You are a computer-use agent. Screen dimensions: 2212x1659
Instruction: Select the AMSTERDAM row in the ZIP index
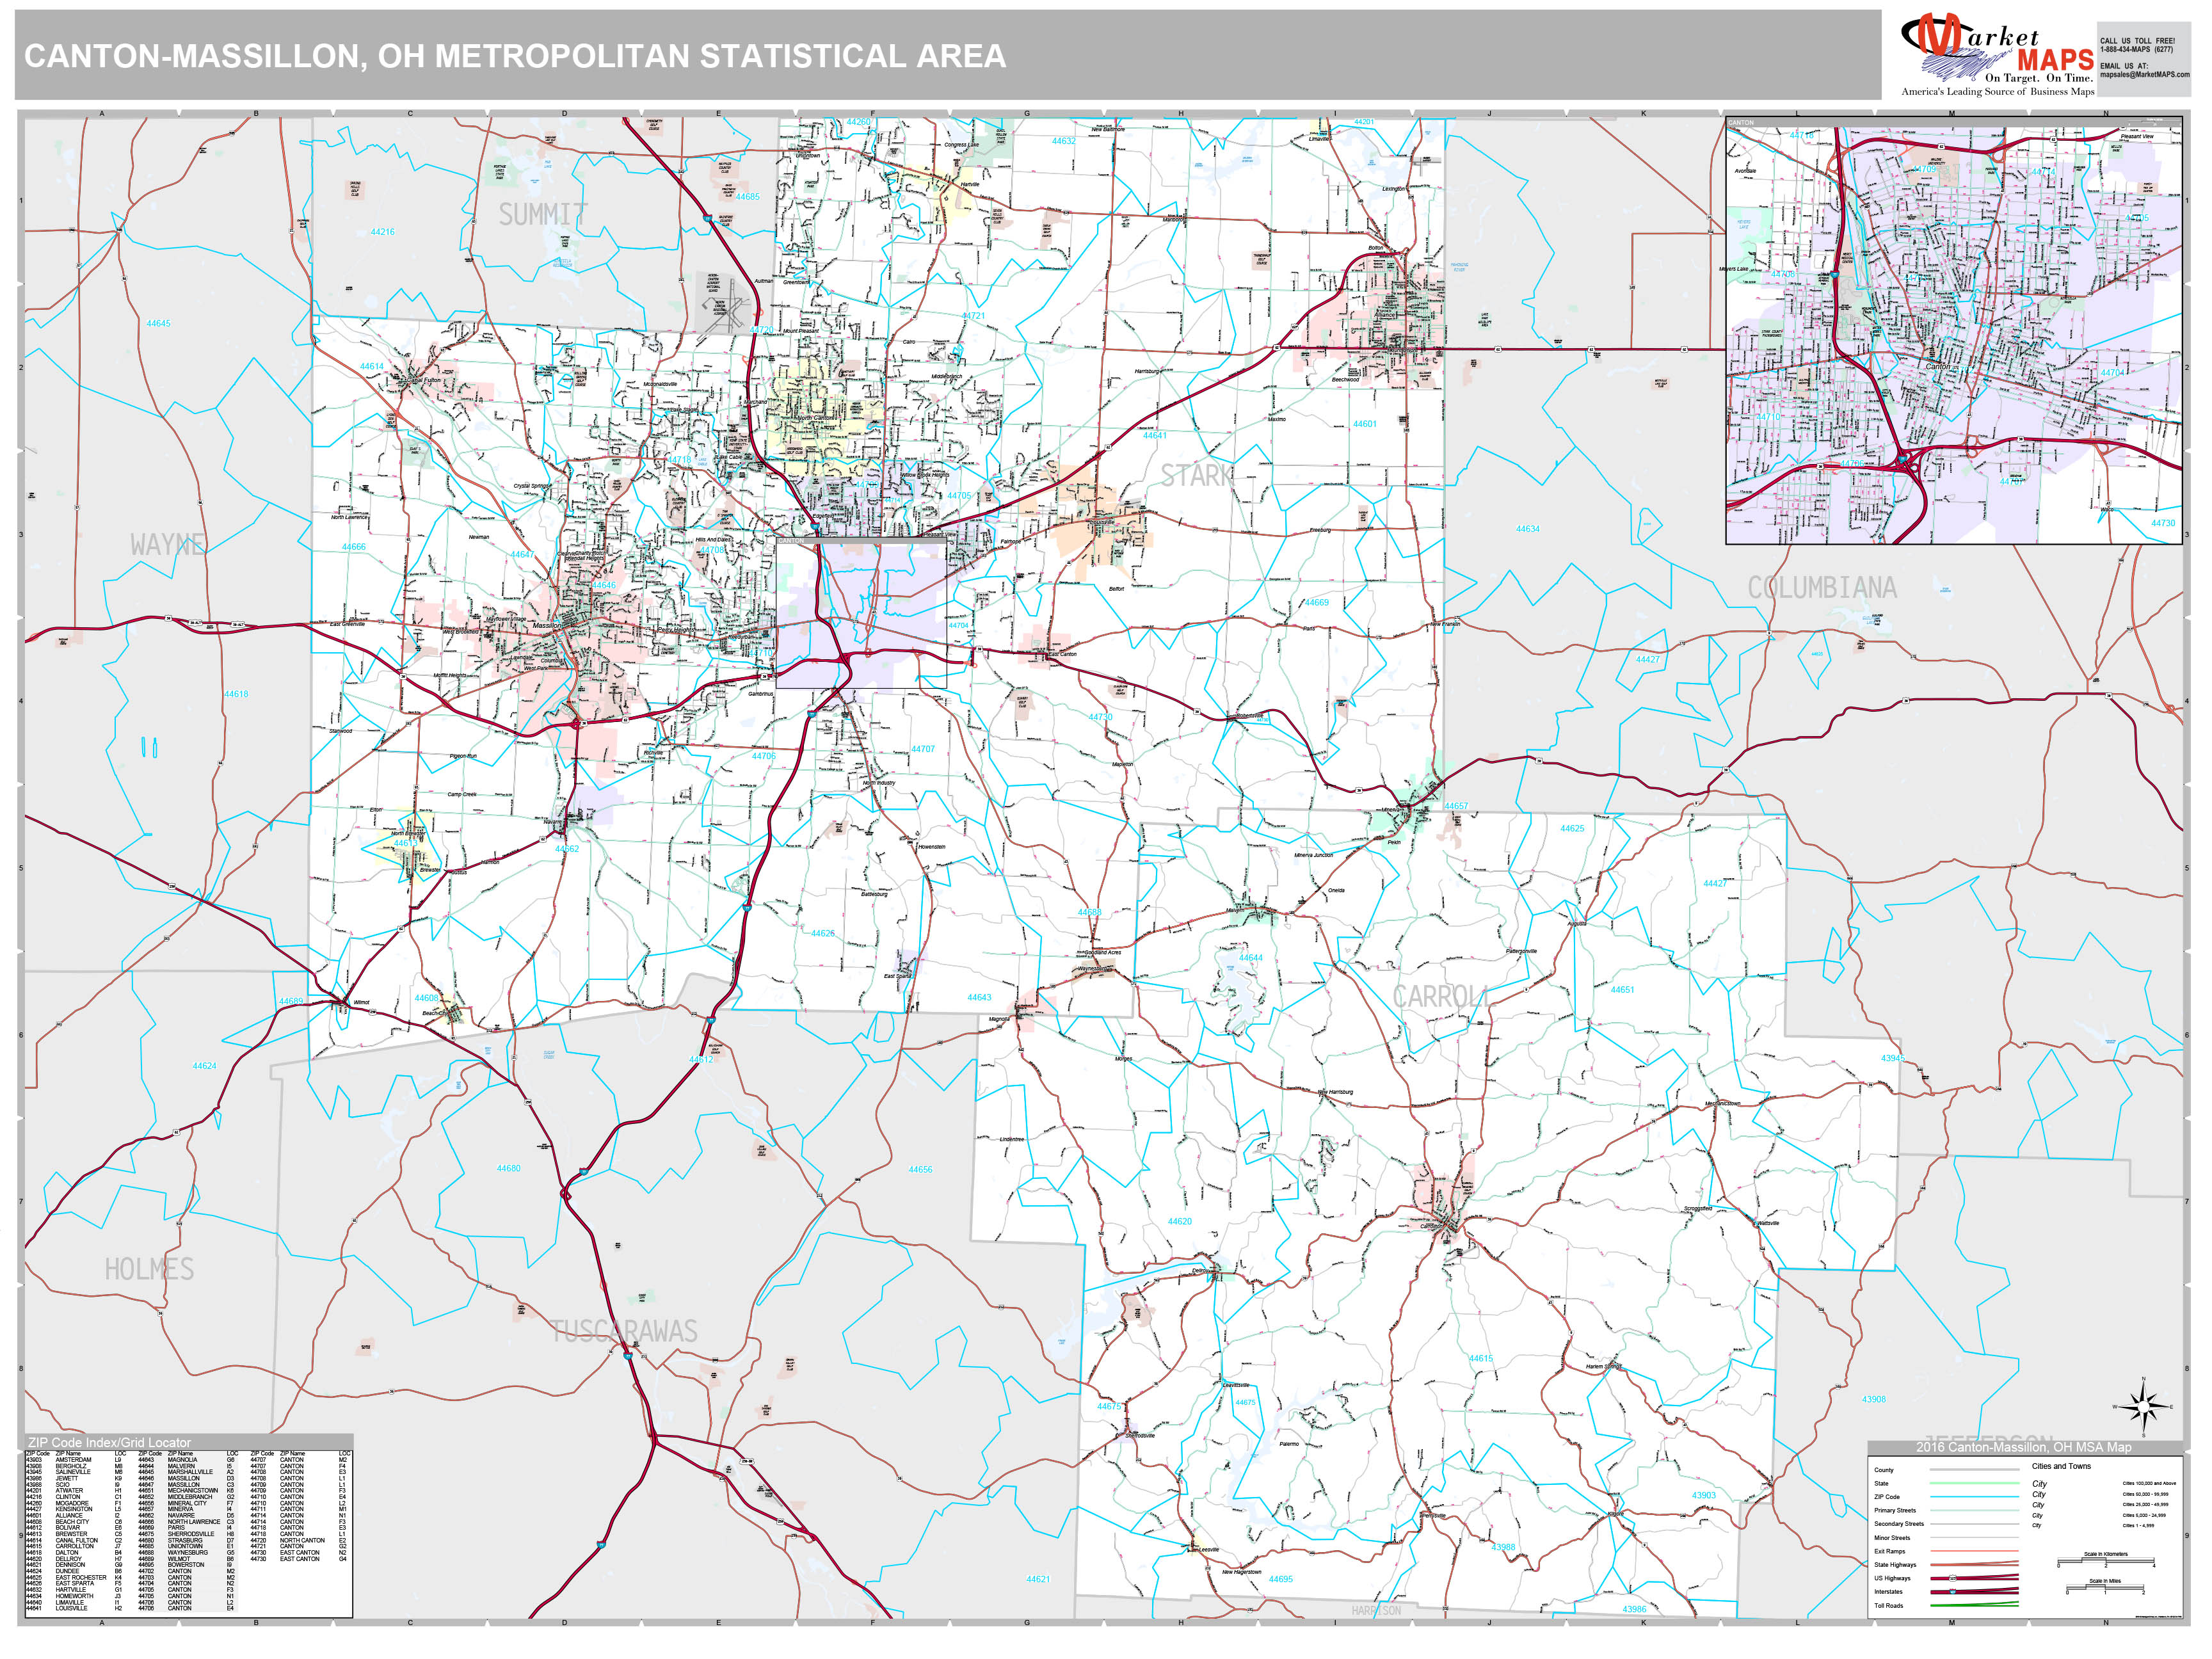pos(73,1460)
